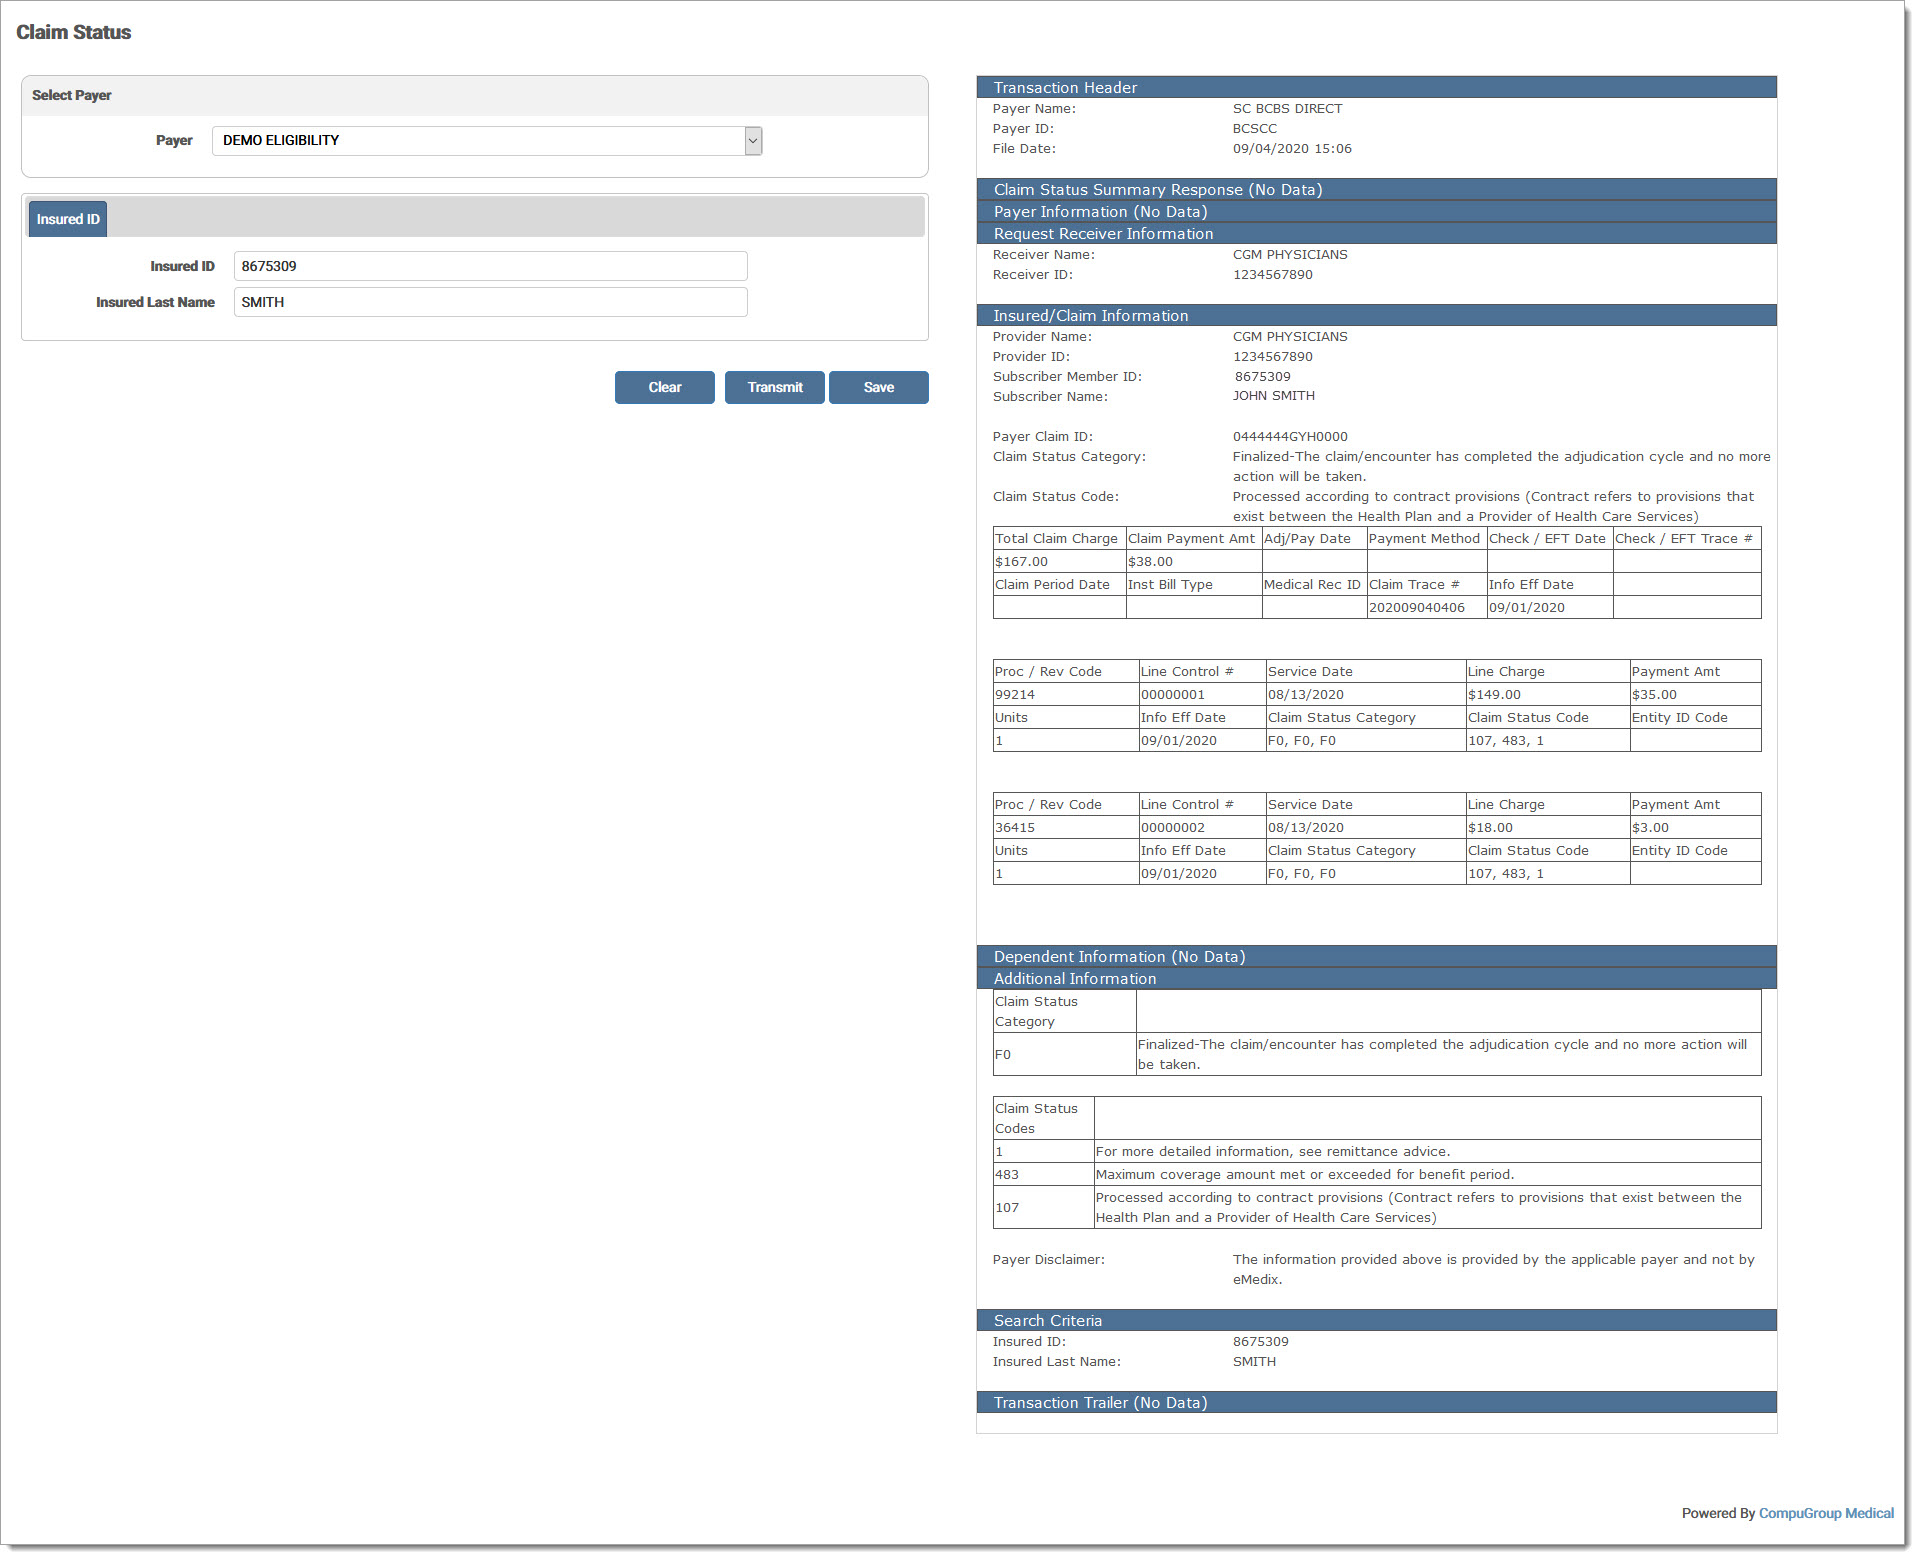The width and height of the screenshot is (1918, 1558).
Task: Click line charge $149.00 cell
Action: click(1547, 694)
